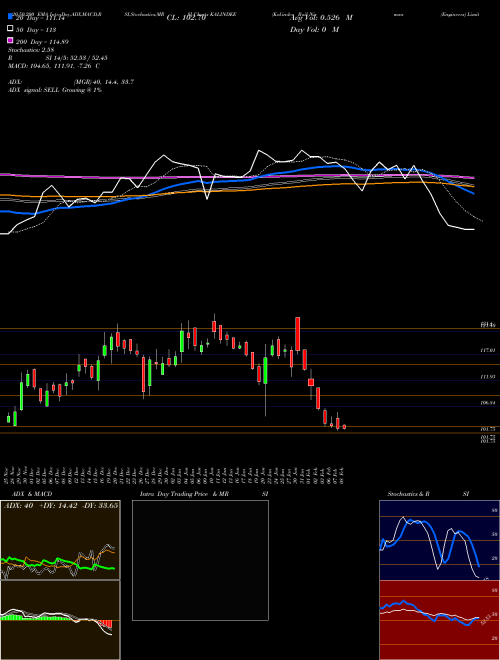Select the 'MACD: 104.65, 111.91, -7.26' line
Screen dimensions: 500x660
point(51,66)
